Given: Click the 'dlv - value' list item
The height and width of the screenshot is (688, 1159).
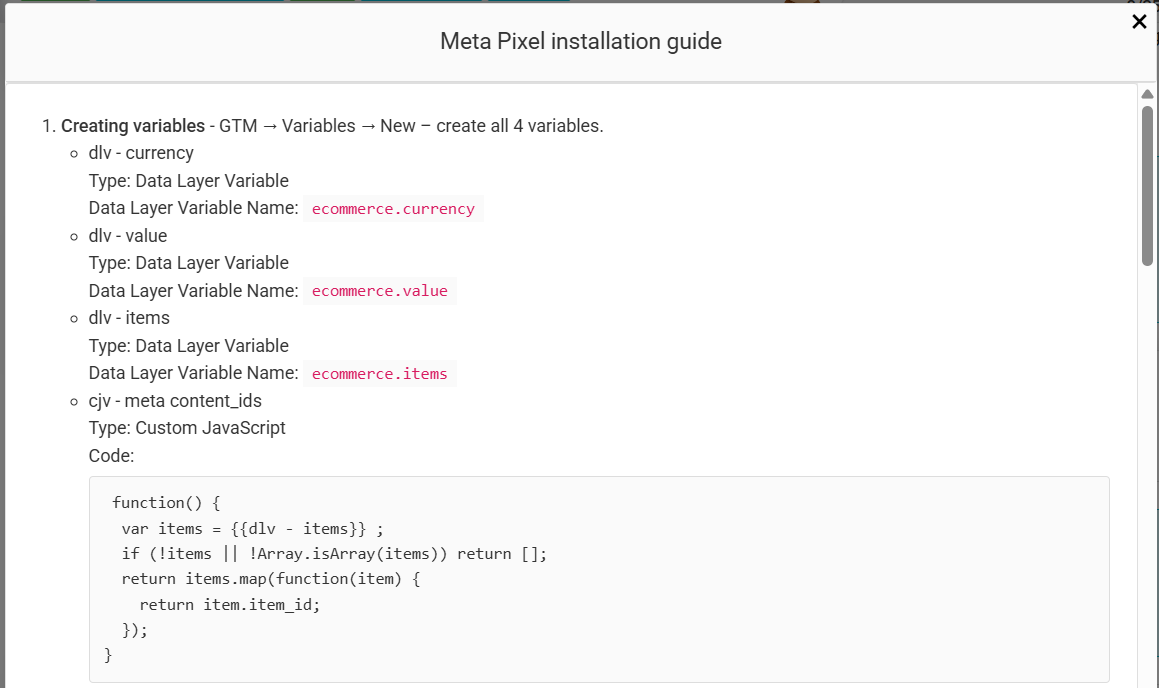Looking at the screenshot, I should [128, 236].
